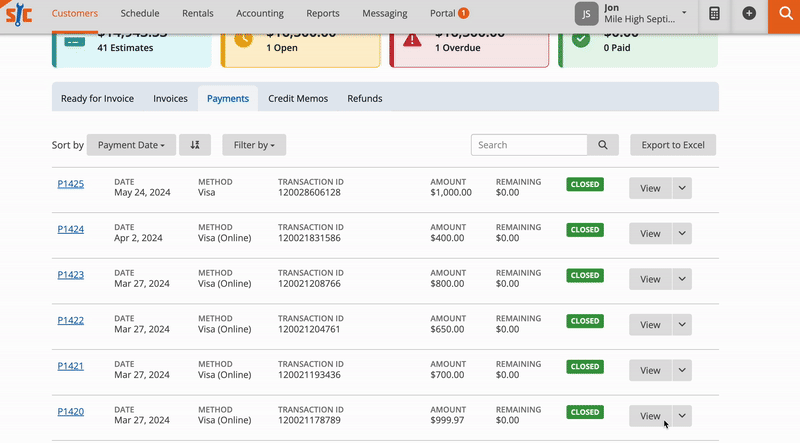This screenshot has height=443, width=800.
Task: Click the clock icon on Open card
Action: tap(243, 39)
